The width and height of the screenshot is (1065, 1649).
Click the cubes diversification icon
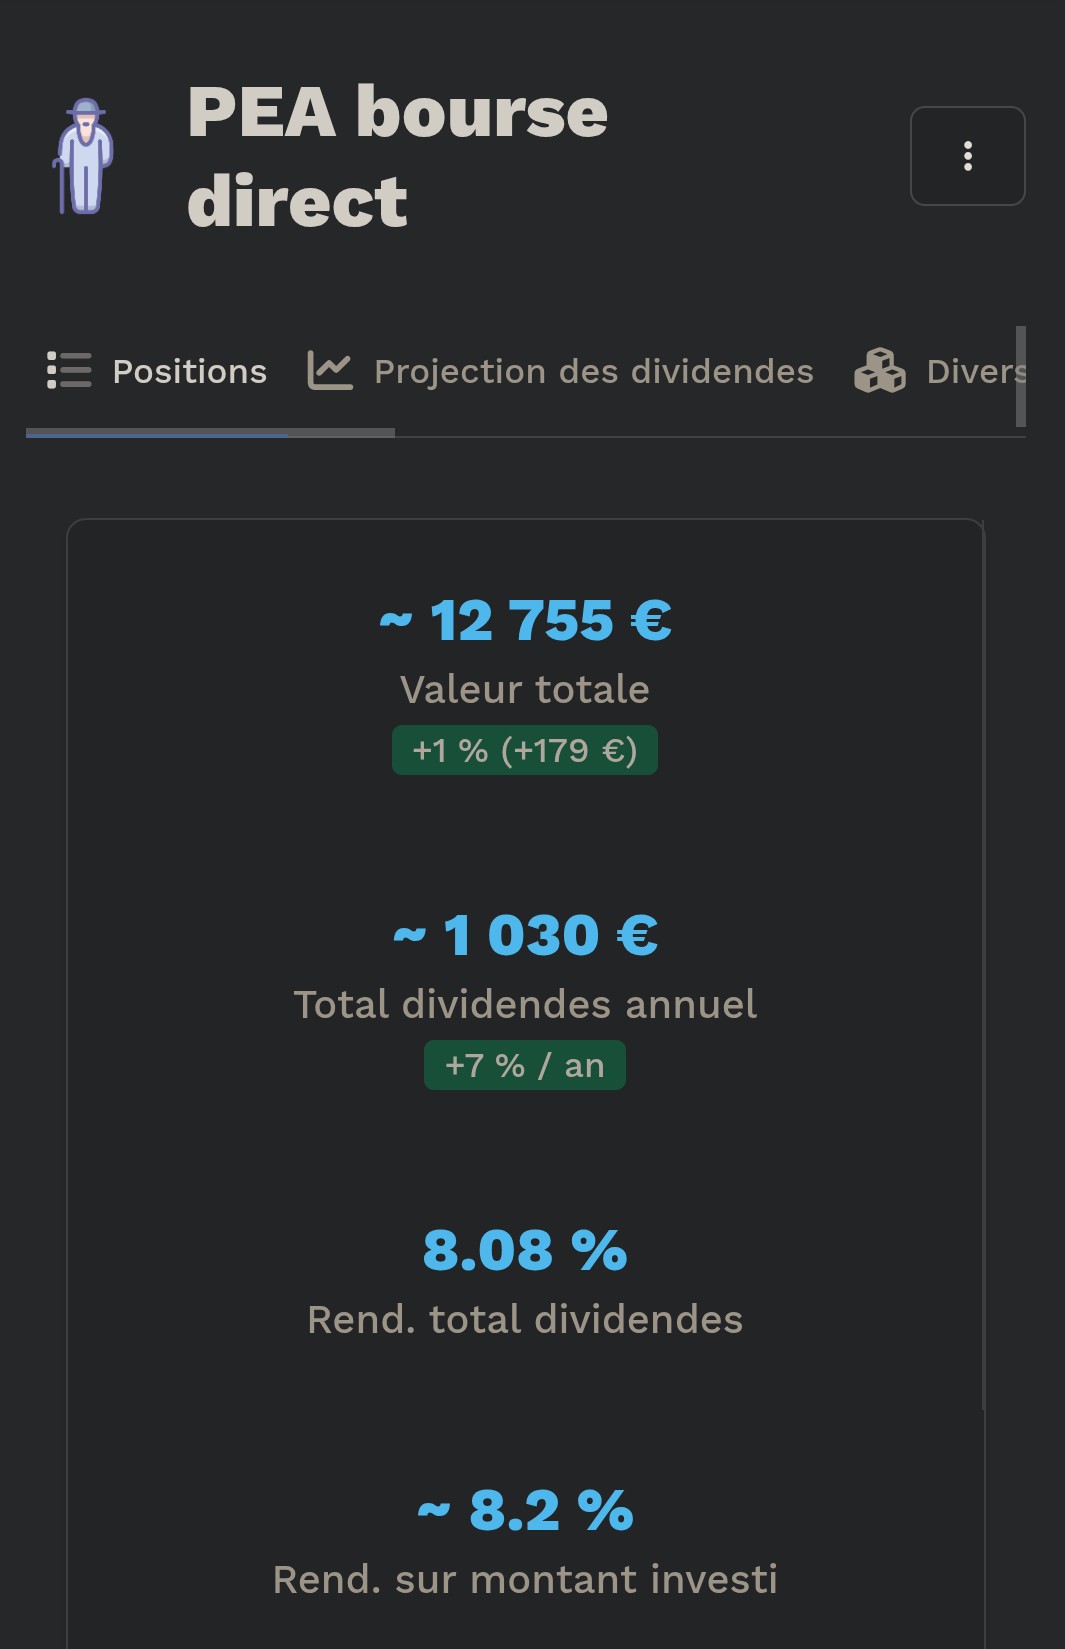pyautogui.click(x=879, y=371)
